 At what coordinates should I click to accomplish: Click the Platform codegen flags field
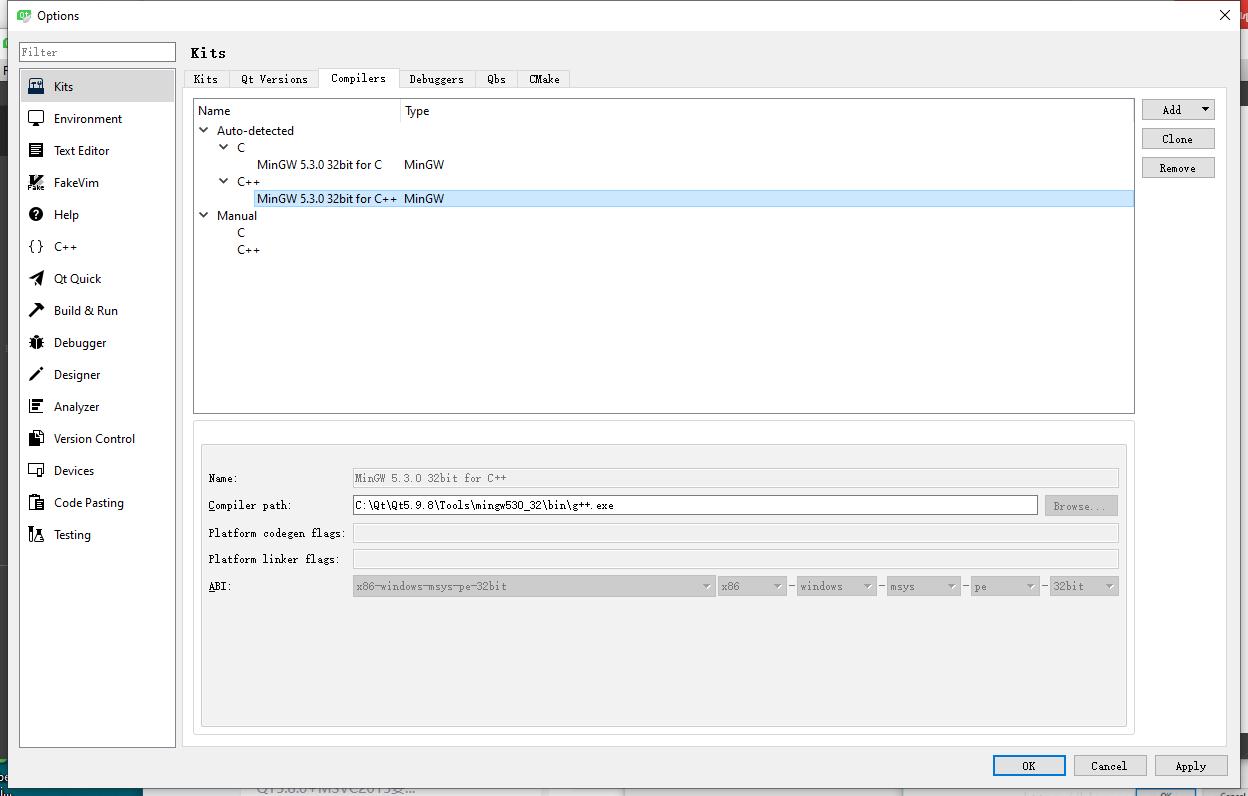(x=736, y=533)
